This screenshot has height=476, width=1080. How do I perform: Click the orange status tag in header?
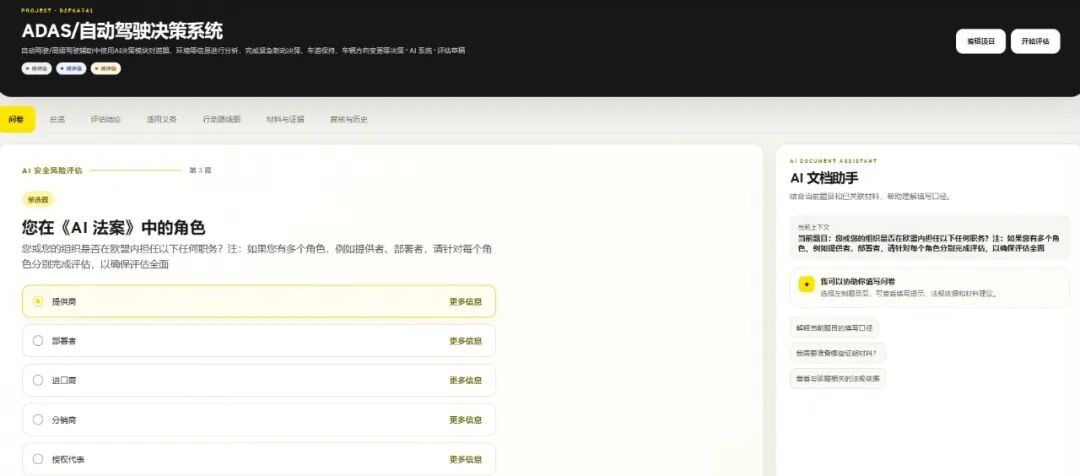coord(106,68)
